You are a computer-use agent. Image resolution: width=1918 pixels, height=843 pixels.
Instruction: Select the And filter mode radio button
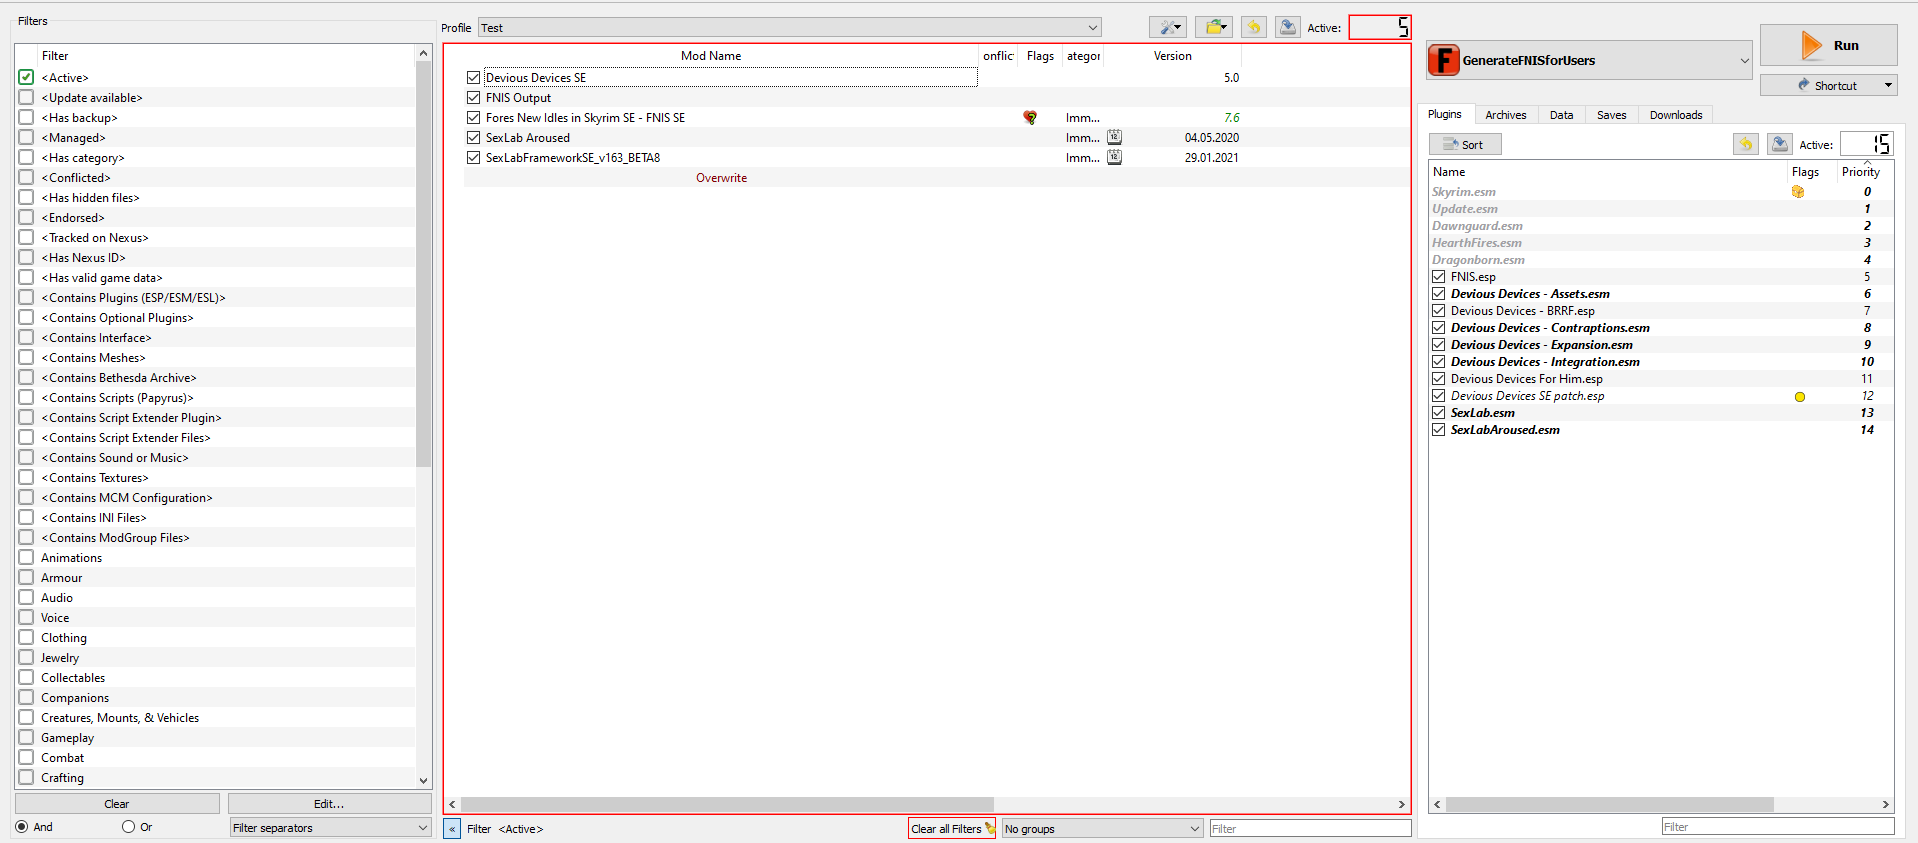coord(22,827)
